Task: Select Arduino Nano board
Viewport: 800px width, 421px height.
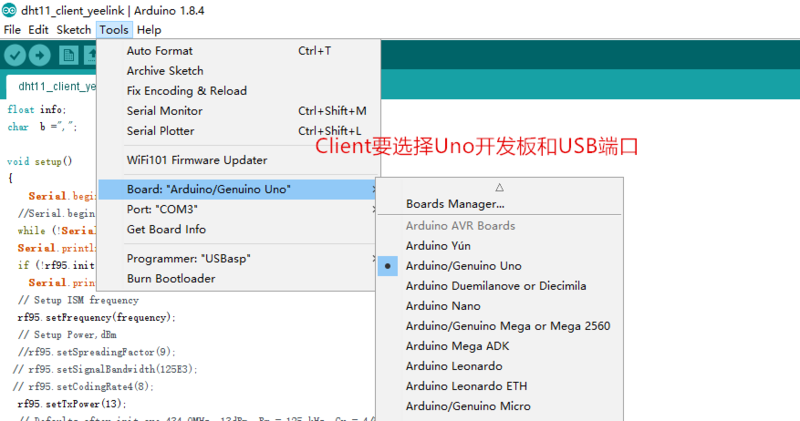Action: [x=499, y=306]
